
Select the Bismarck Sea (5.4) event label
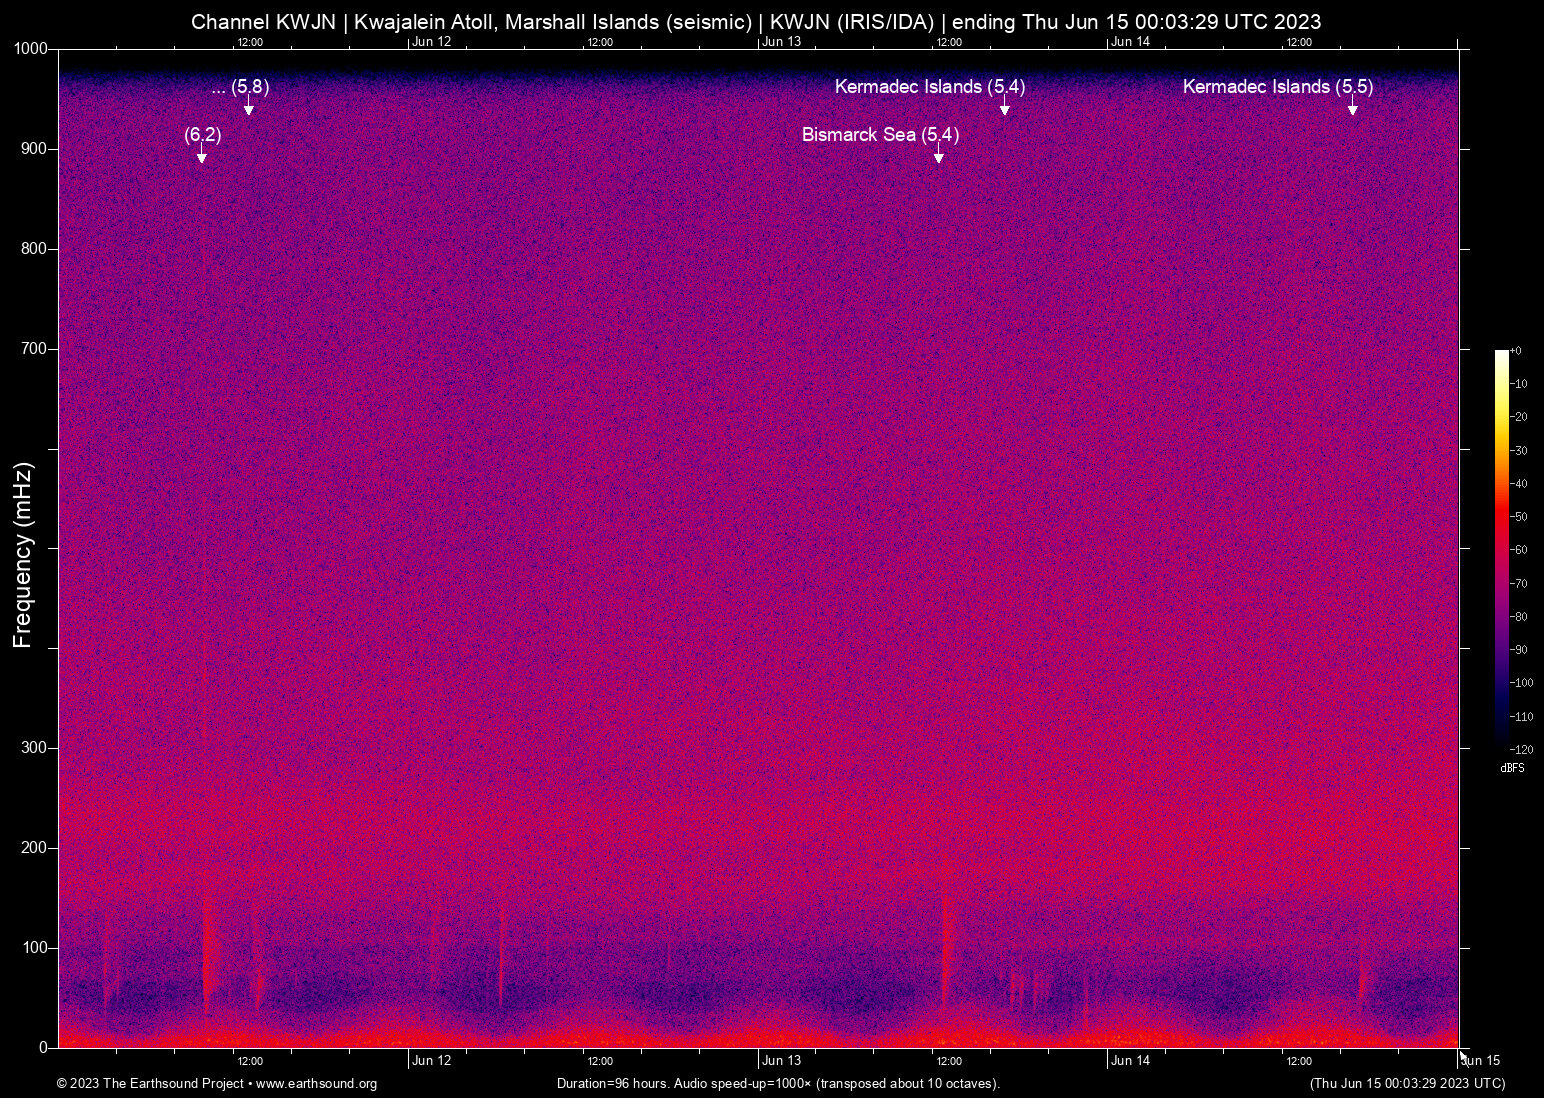880,135
